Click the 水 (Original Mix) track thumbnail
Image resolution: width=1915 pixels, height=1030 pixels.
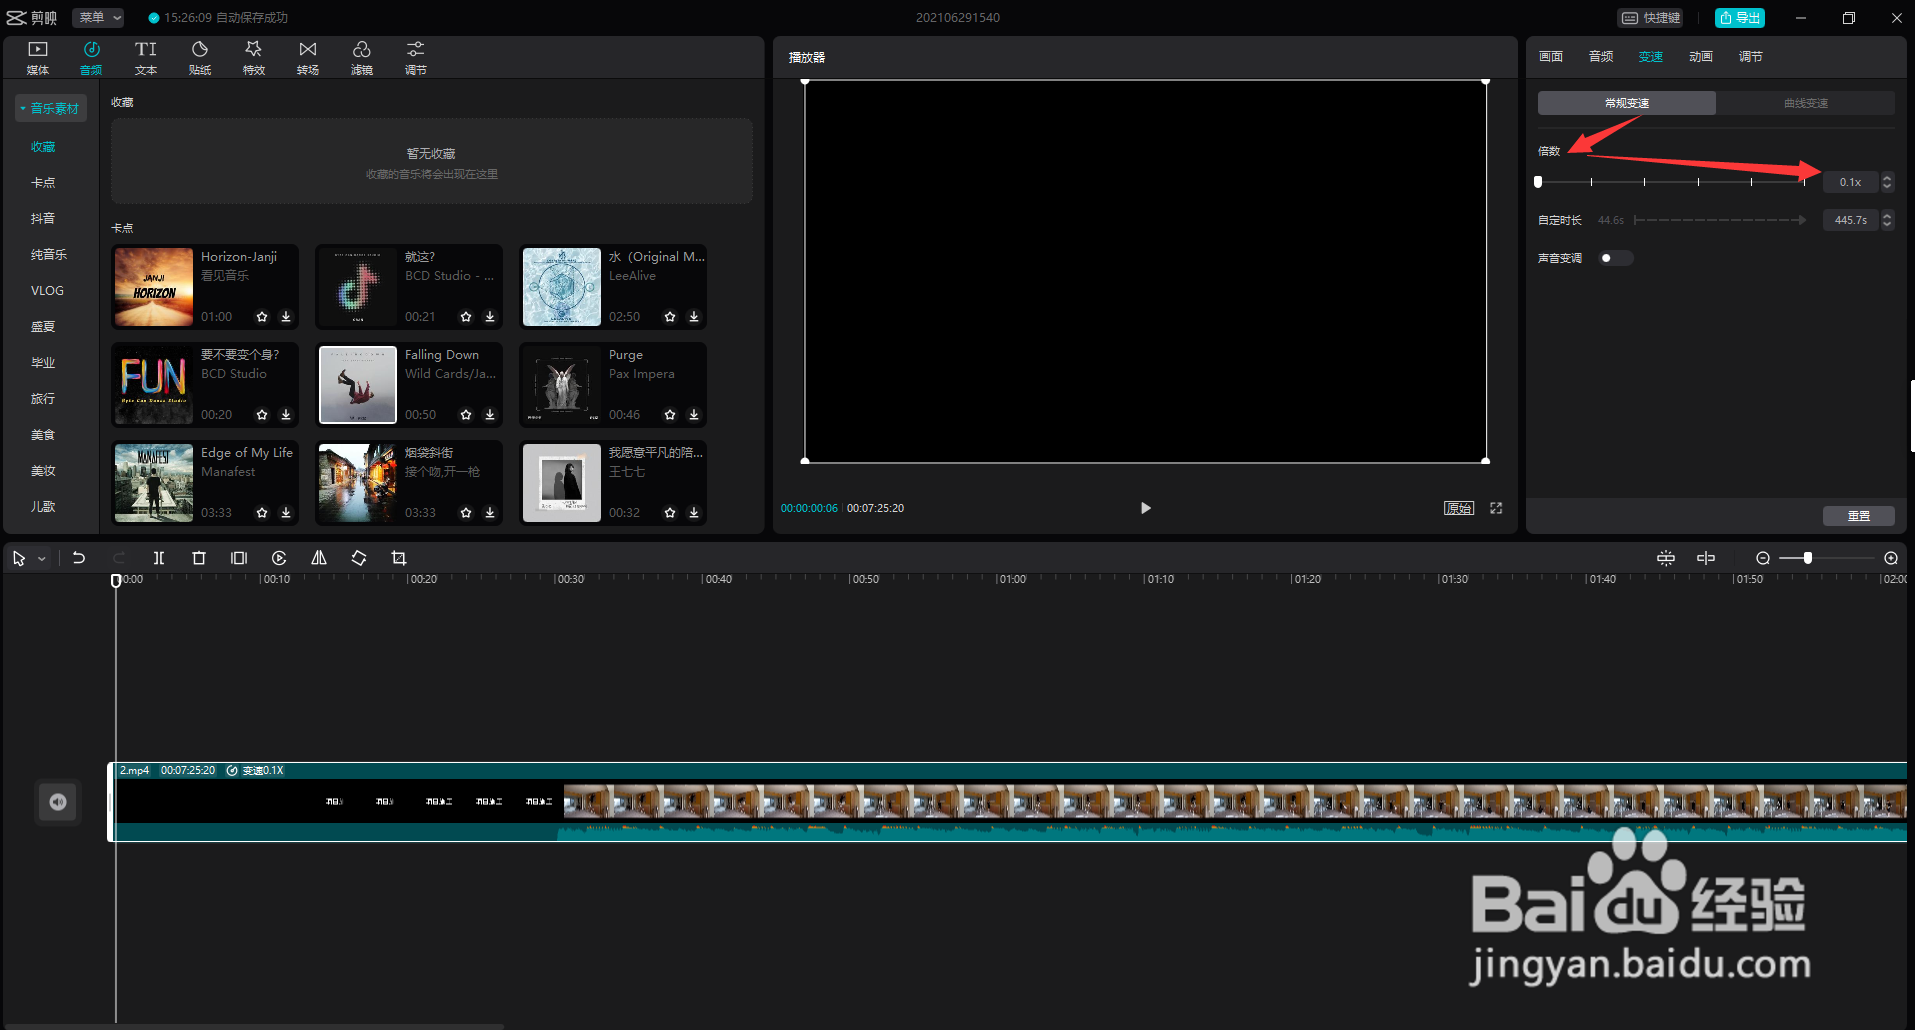pos(562,287)
